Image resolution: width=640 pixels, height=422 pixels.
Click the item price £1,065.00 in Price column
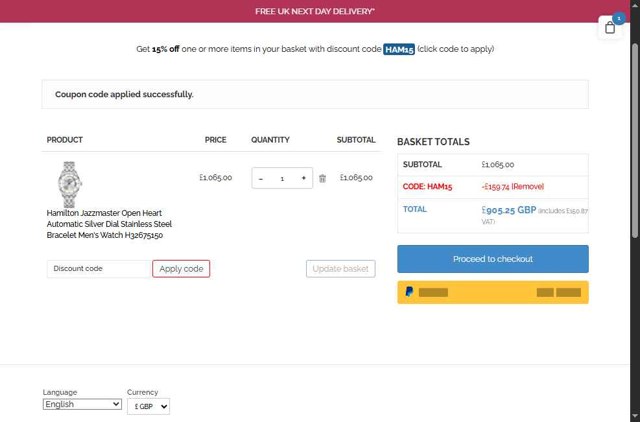pyautogui.click(x=216, y=178)
